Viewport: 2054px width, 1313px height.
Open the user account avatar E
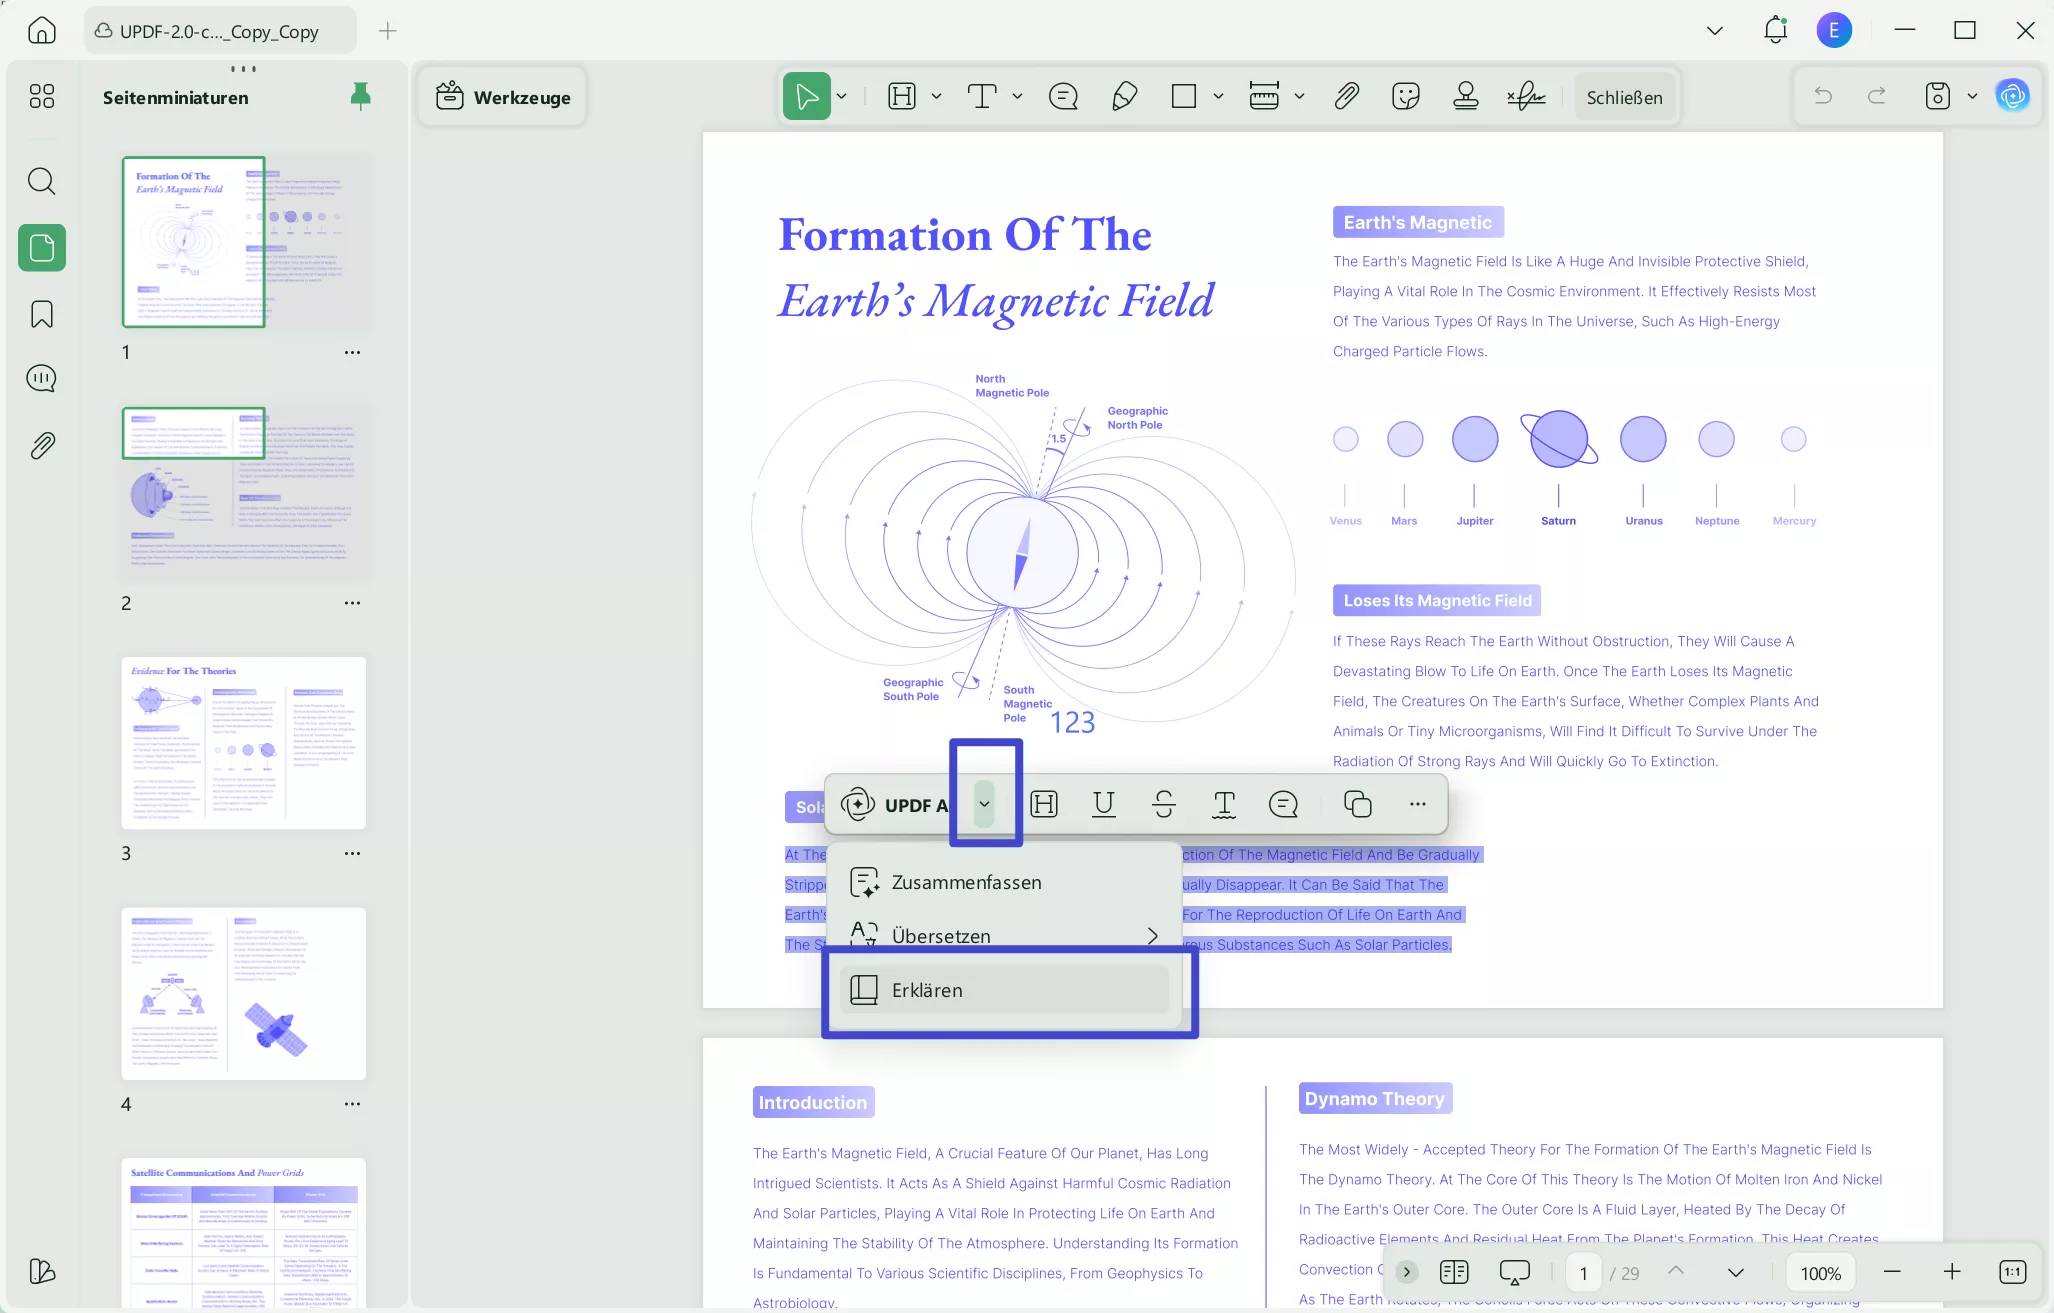(1834, 30)
